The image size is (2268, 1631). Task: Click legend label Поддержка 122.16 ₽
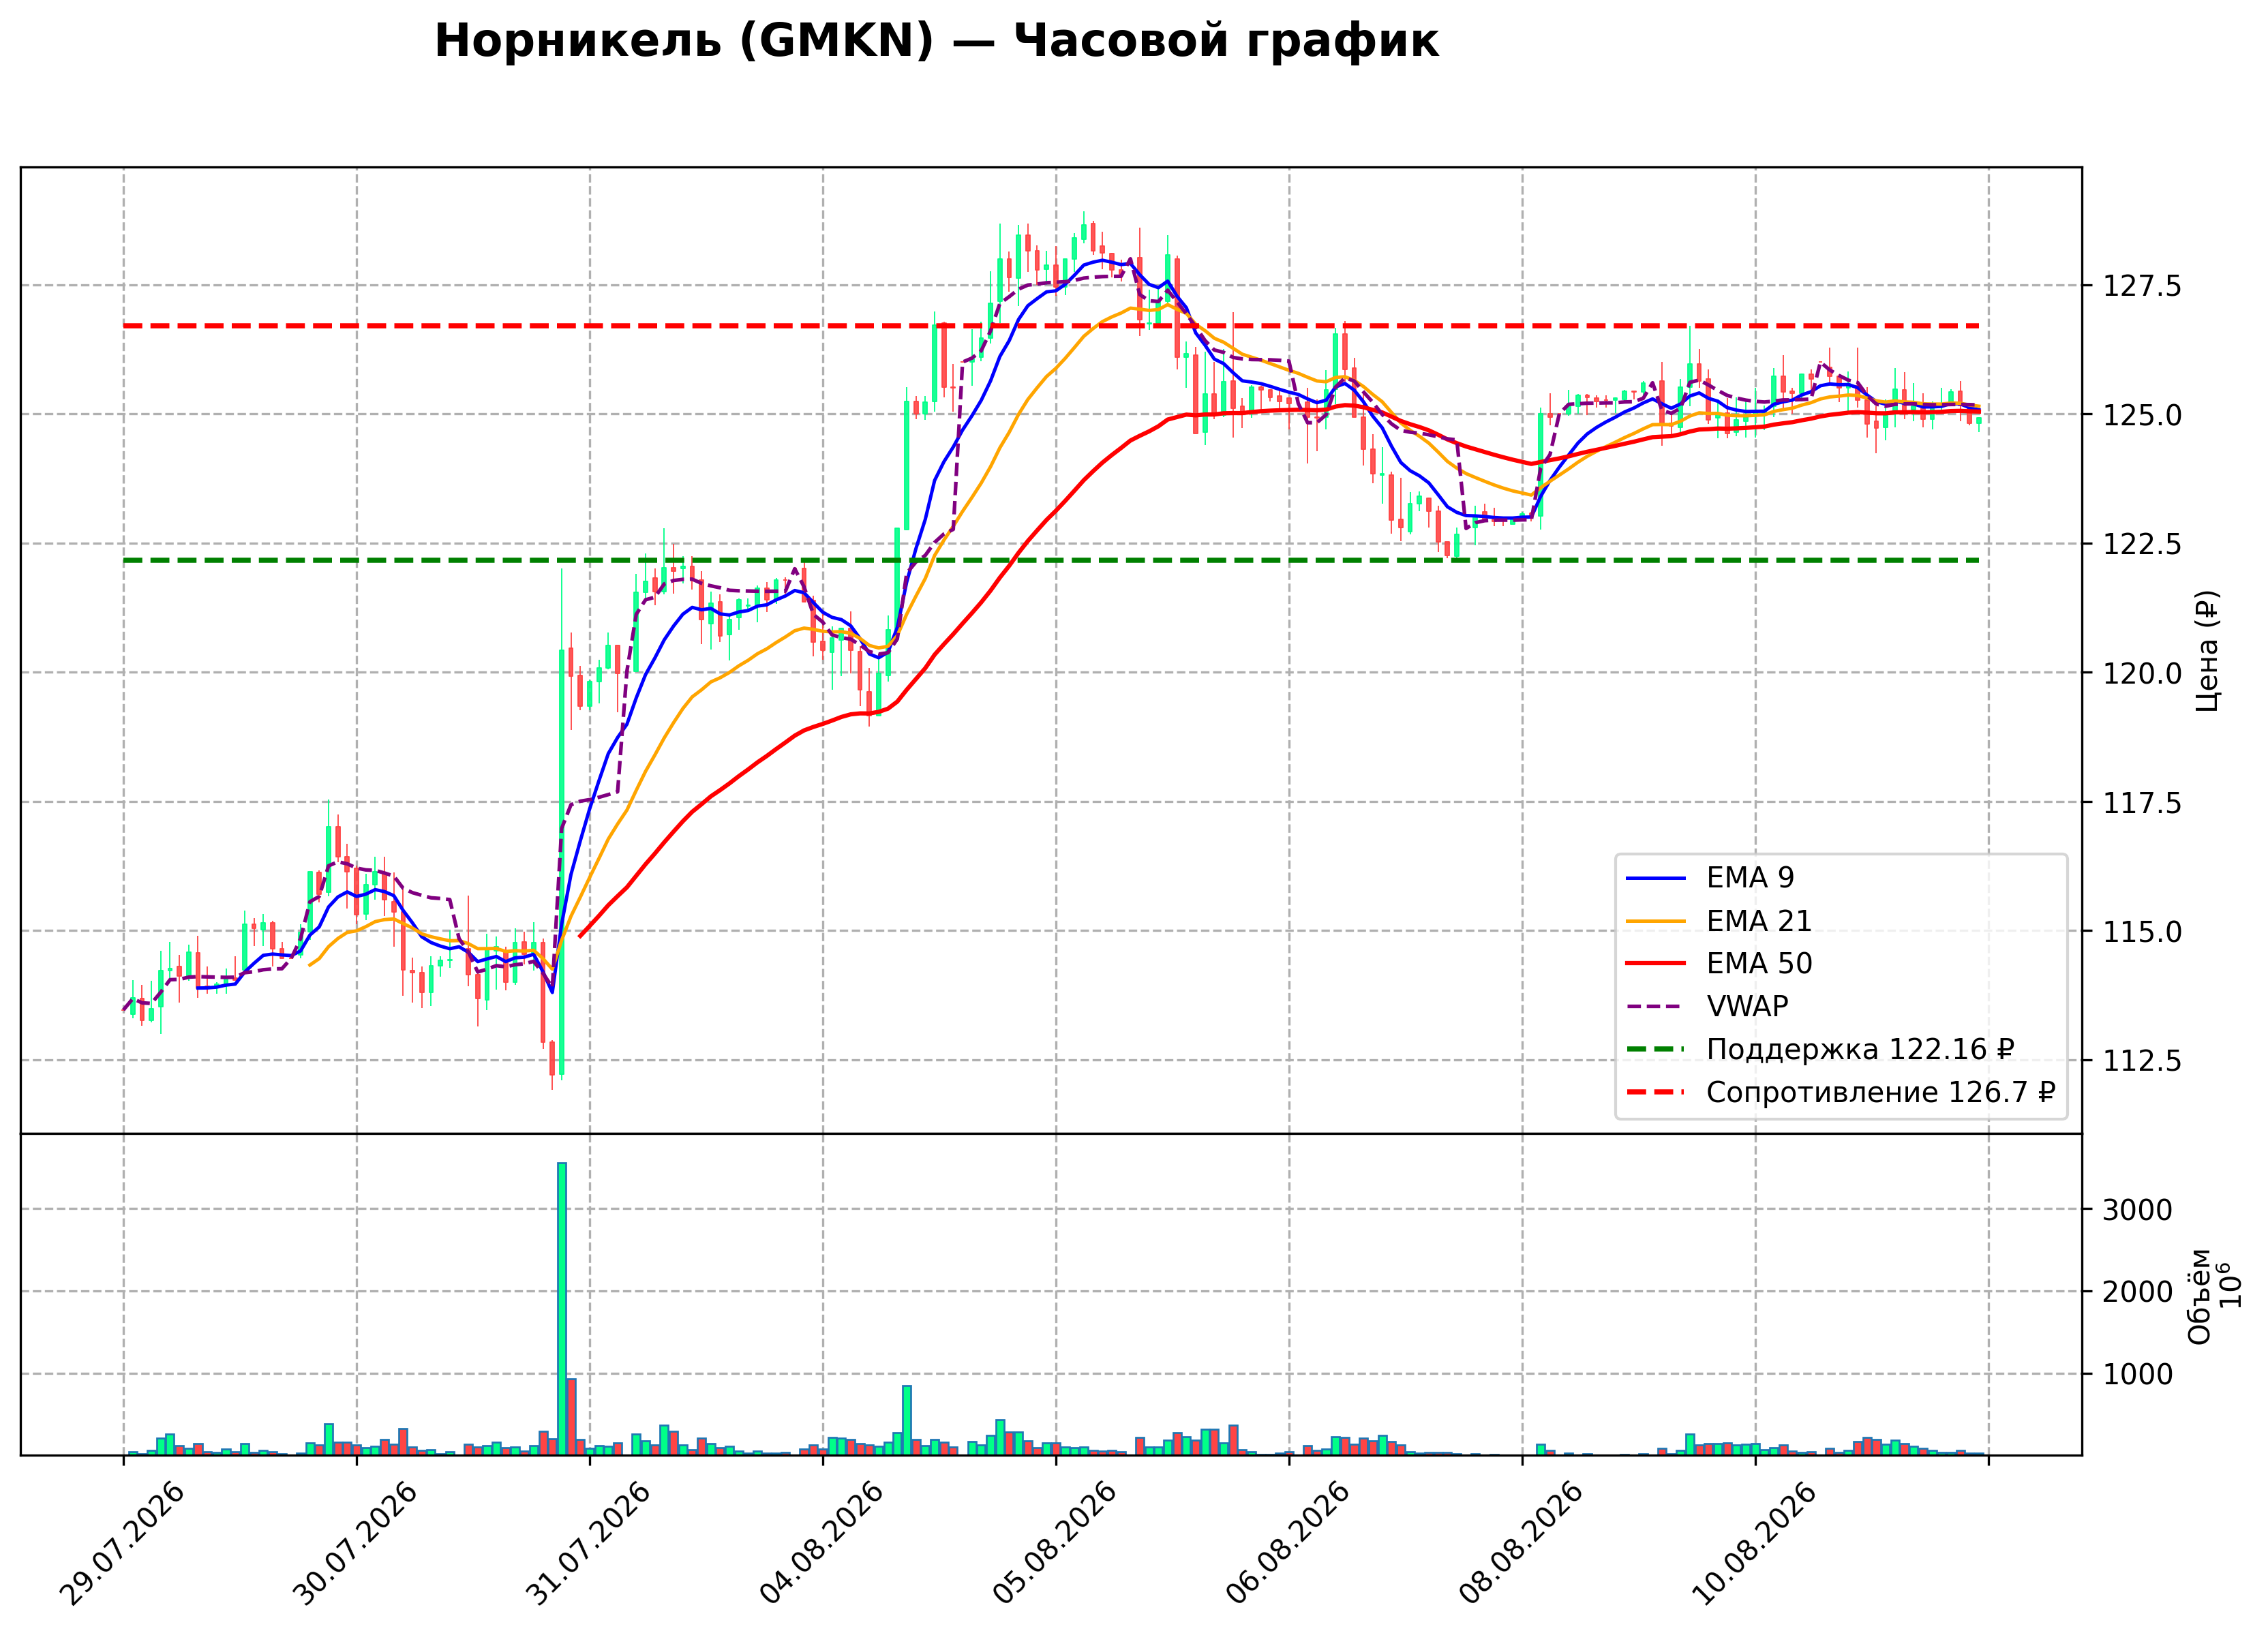[x=1860, y=1049]
